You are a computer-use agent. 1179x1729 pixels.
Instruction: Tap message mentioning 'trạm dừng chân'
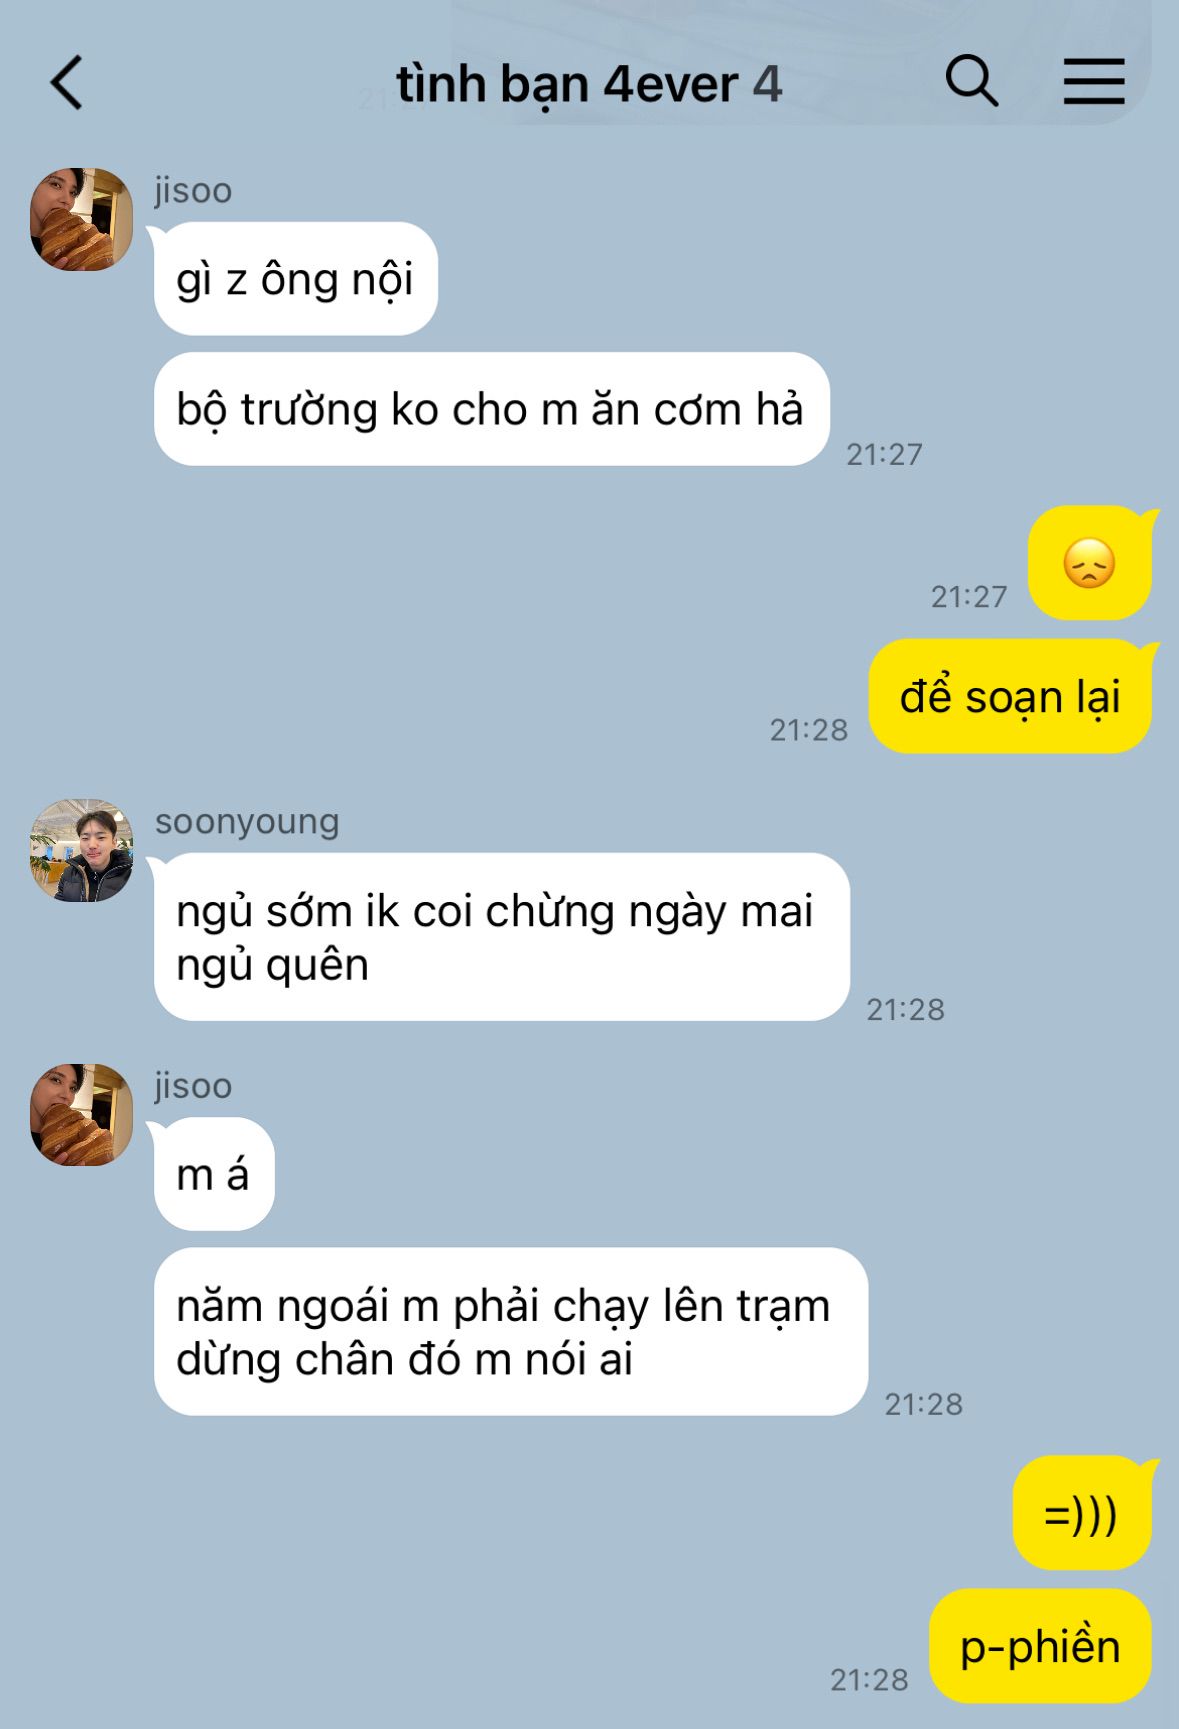point(510,1331)
